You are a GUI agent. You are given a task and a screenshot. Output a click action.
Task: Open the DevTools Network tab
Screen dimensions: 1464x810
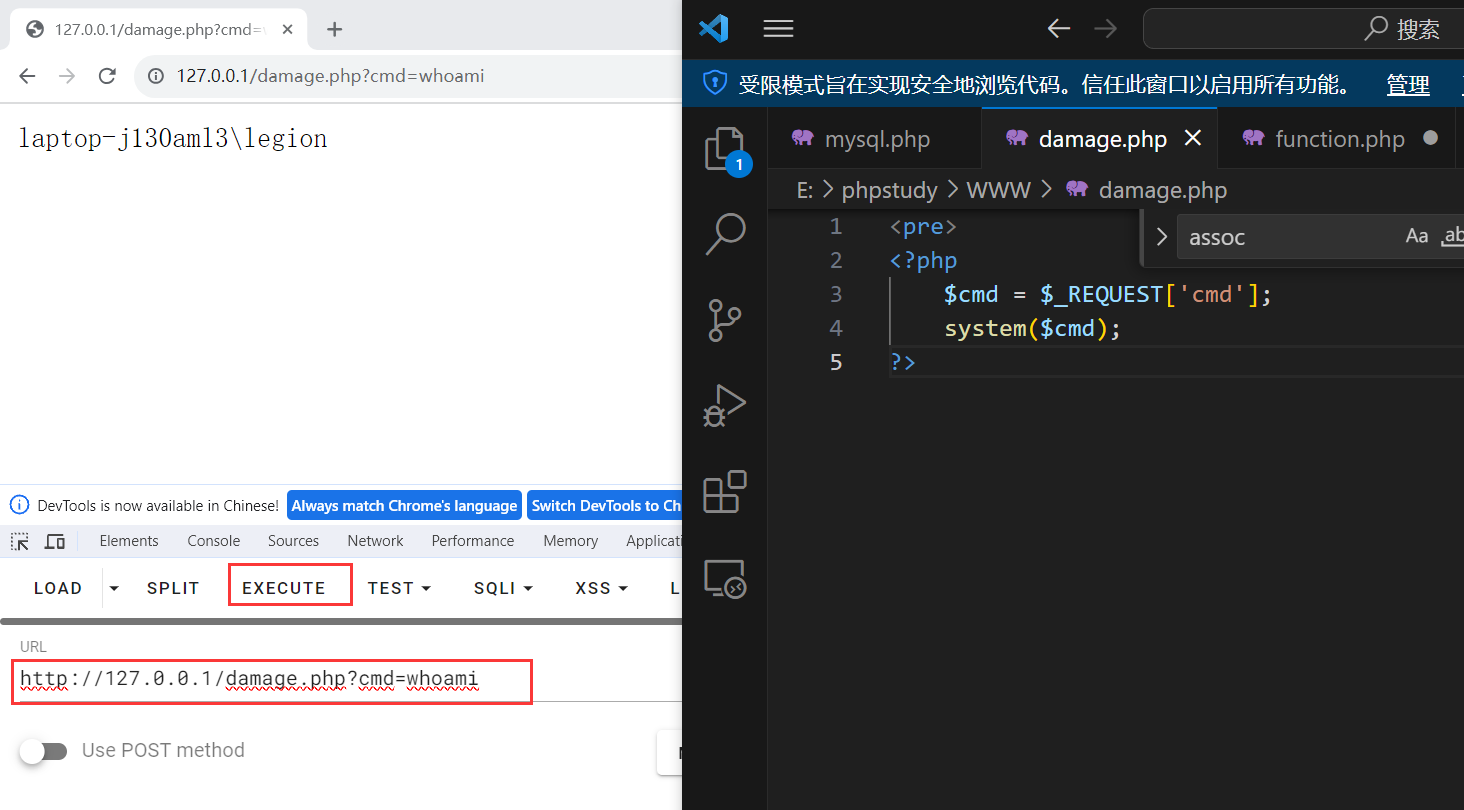tap(375, 541)
